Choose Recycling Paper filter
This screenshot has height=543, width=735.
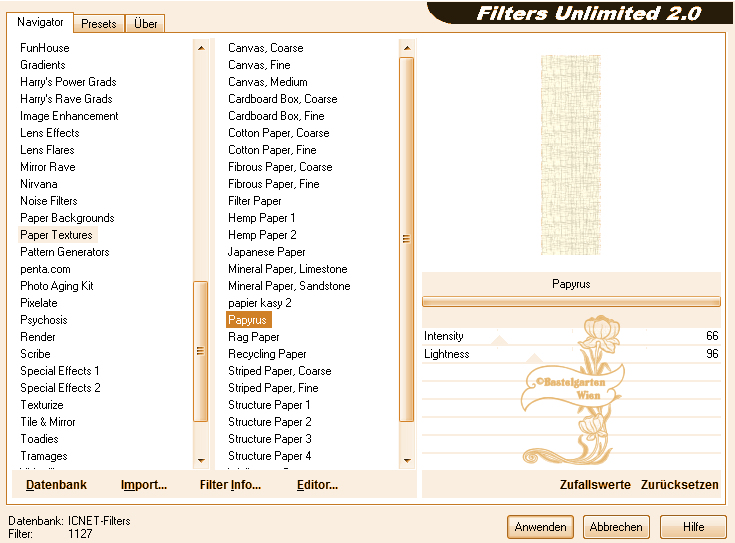pyautogui.click(x=267, y=354)
